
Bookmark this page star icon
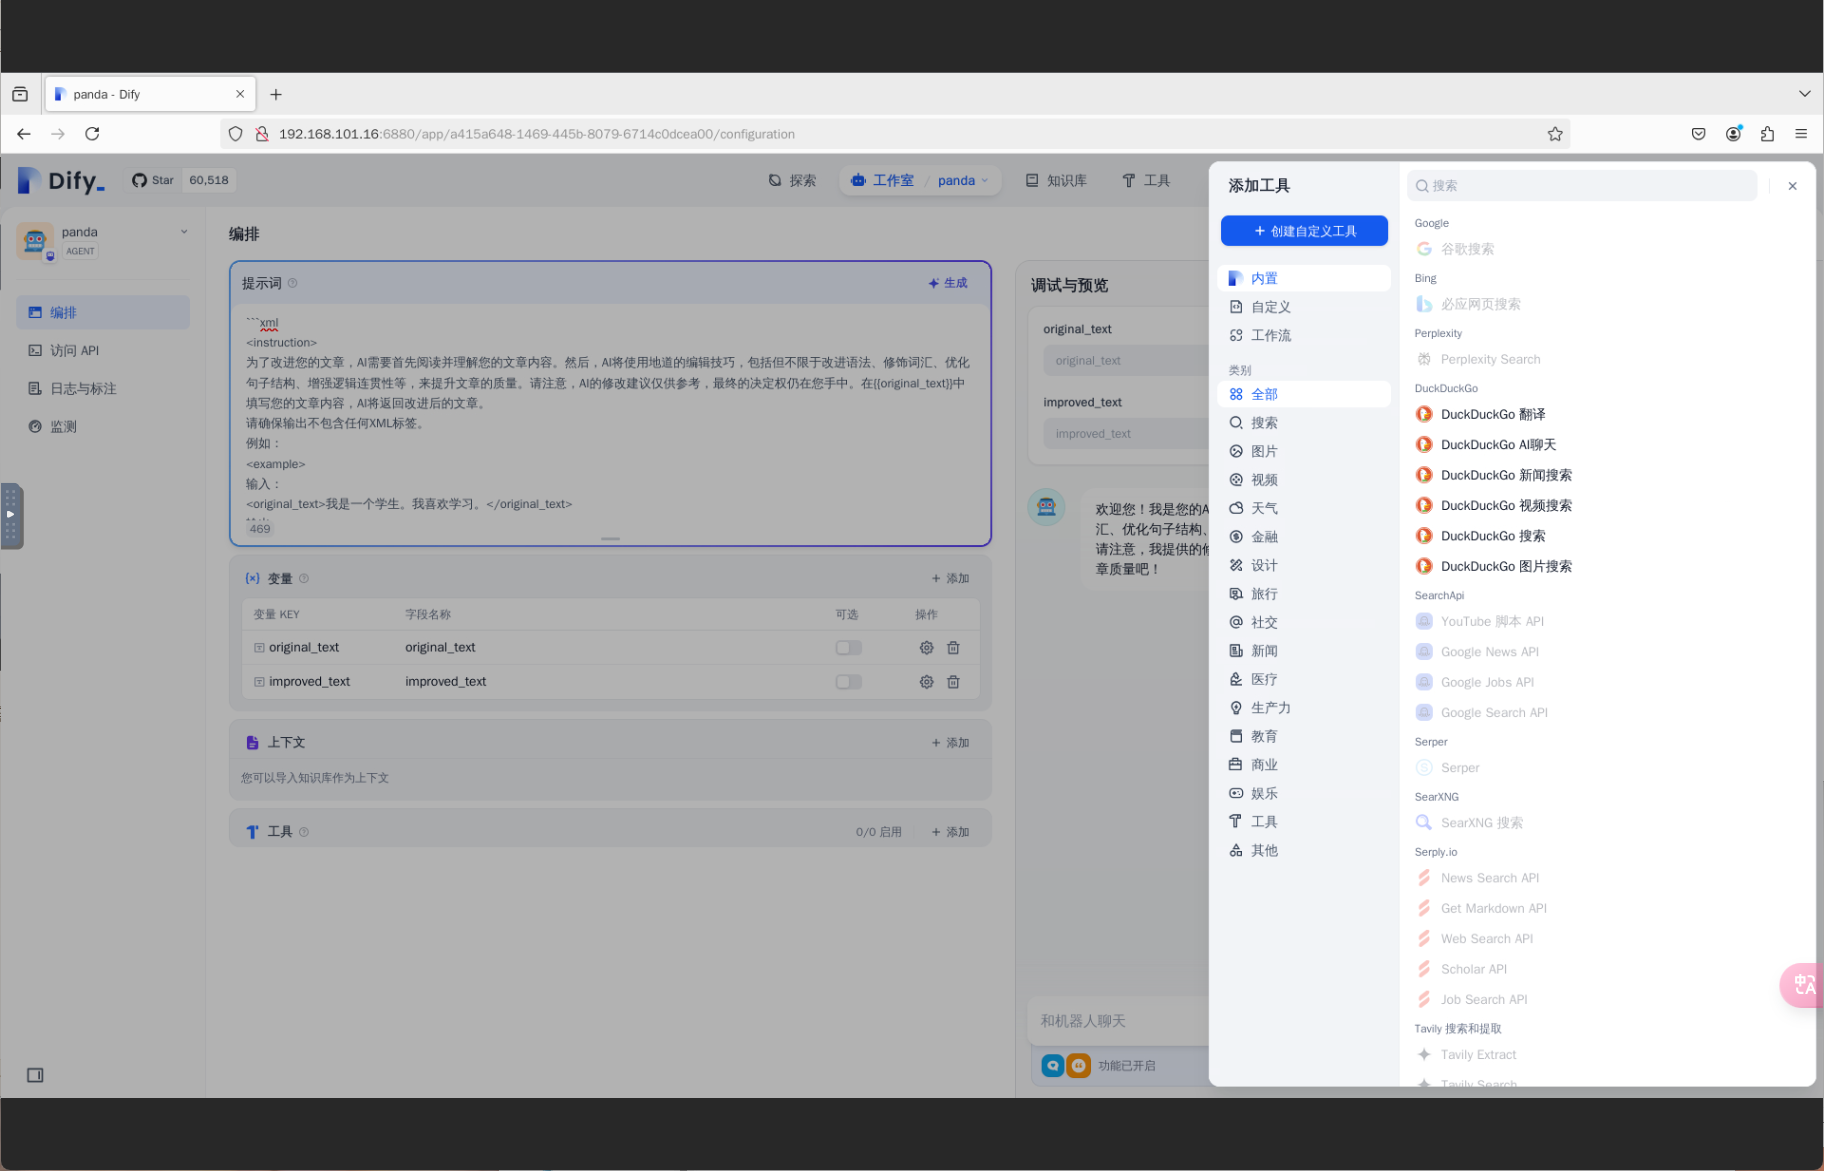coord(1555,134)
